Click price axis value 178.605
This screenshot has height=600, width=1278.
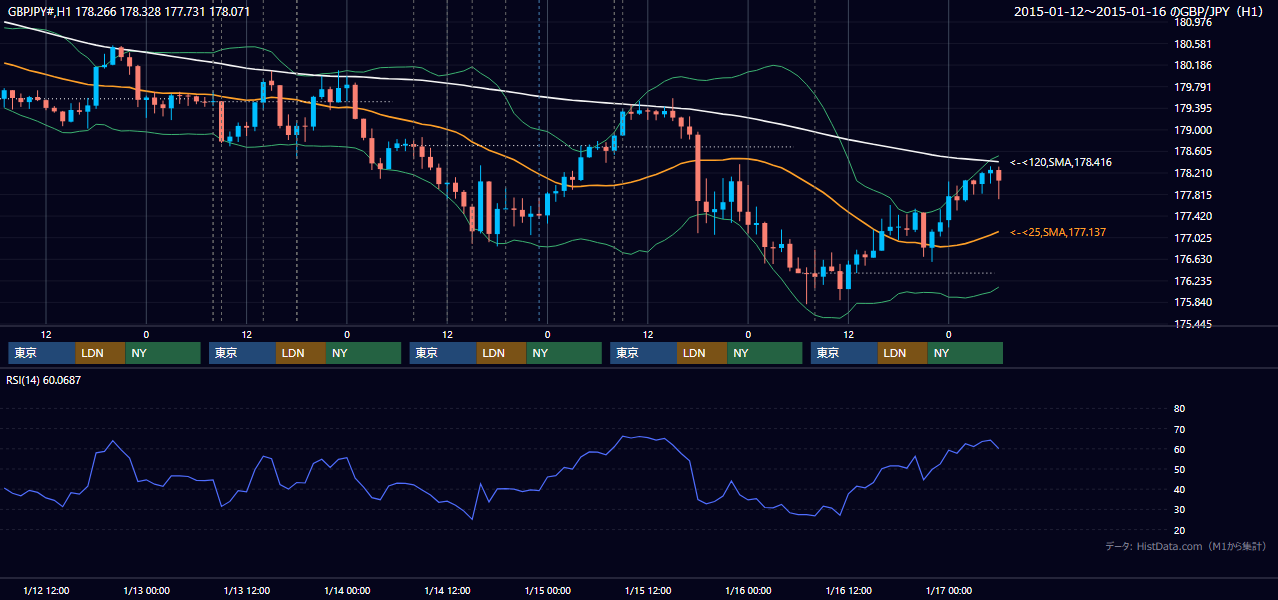tap(1193, 151)
